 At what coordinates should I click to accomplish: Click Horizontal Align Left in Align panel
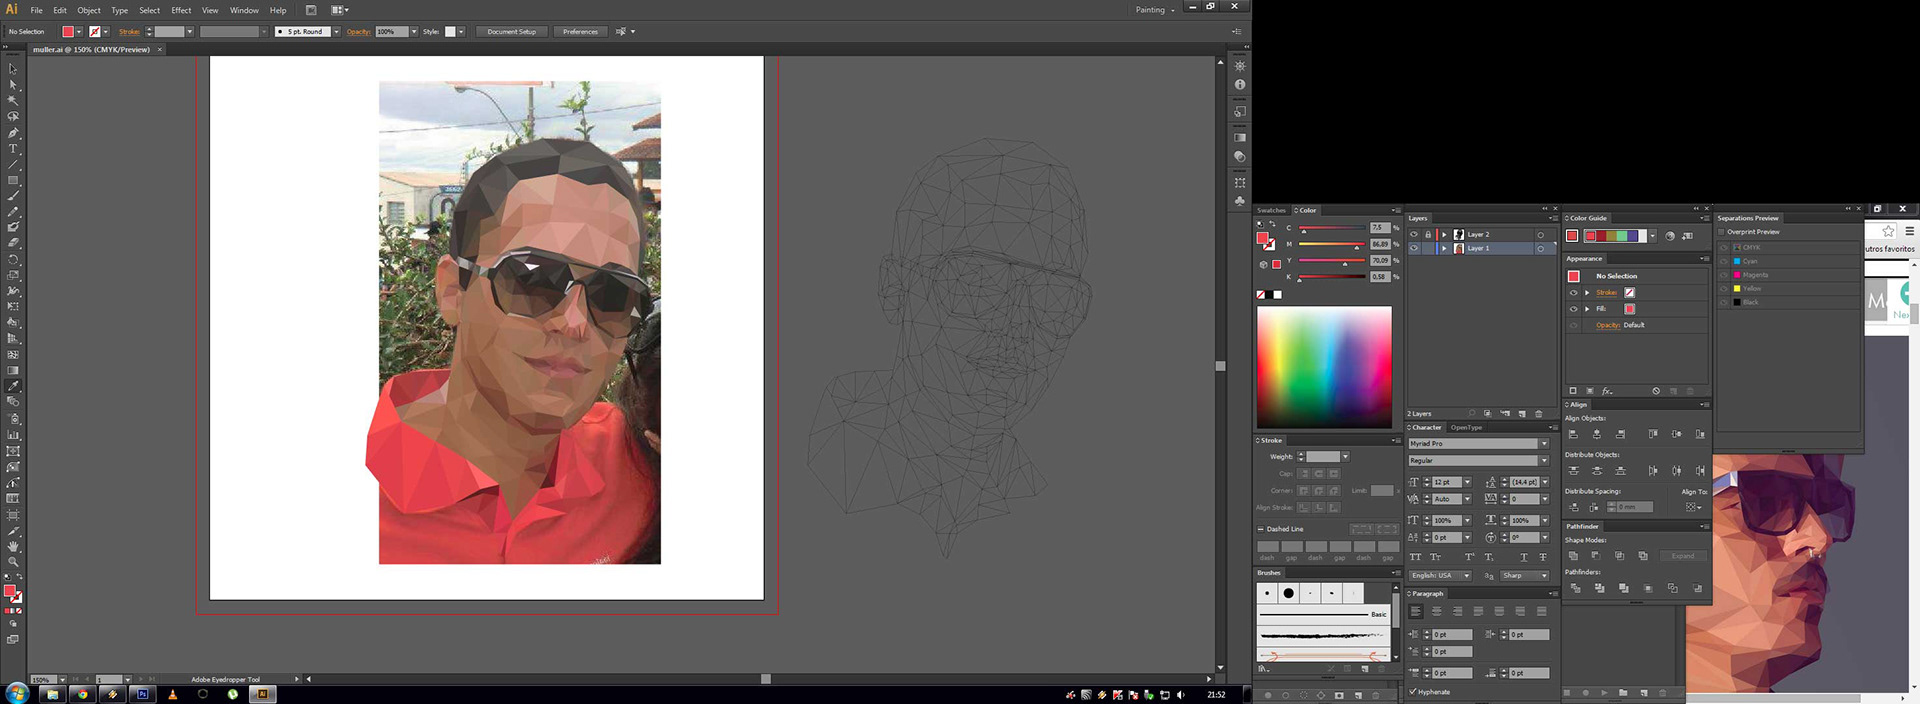1573,434
